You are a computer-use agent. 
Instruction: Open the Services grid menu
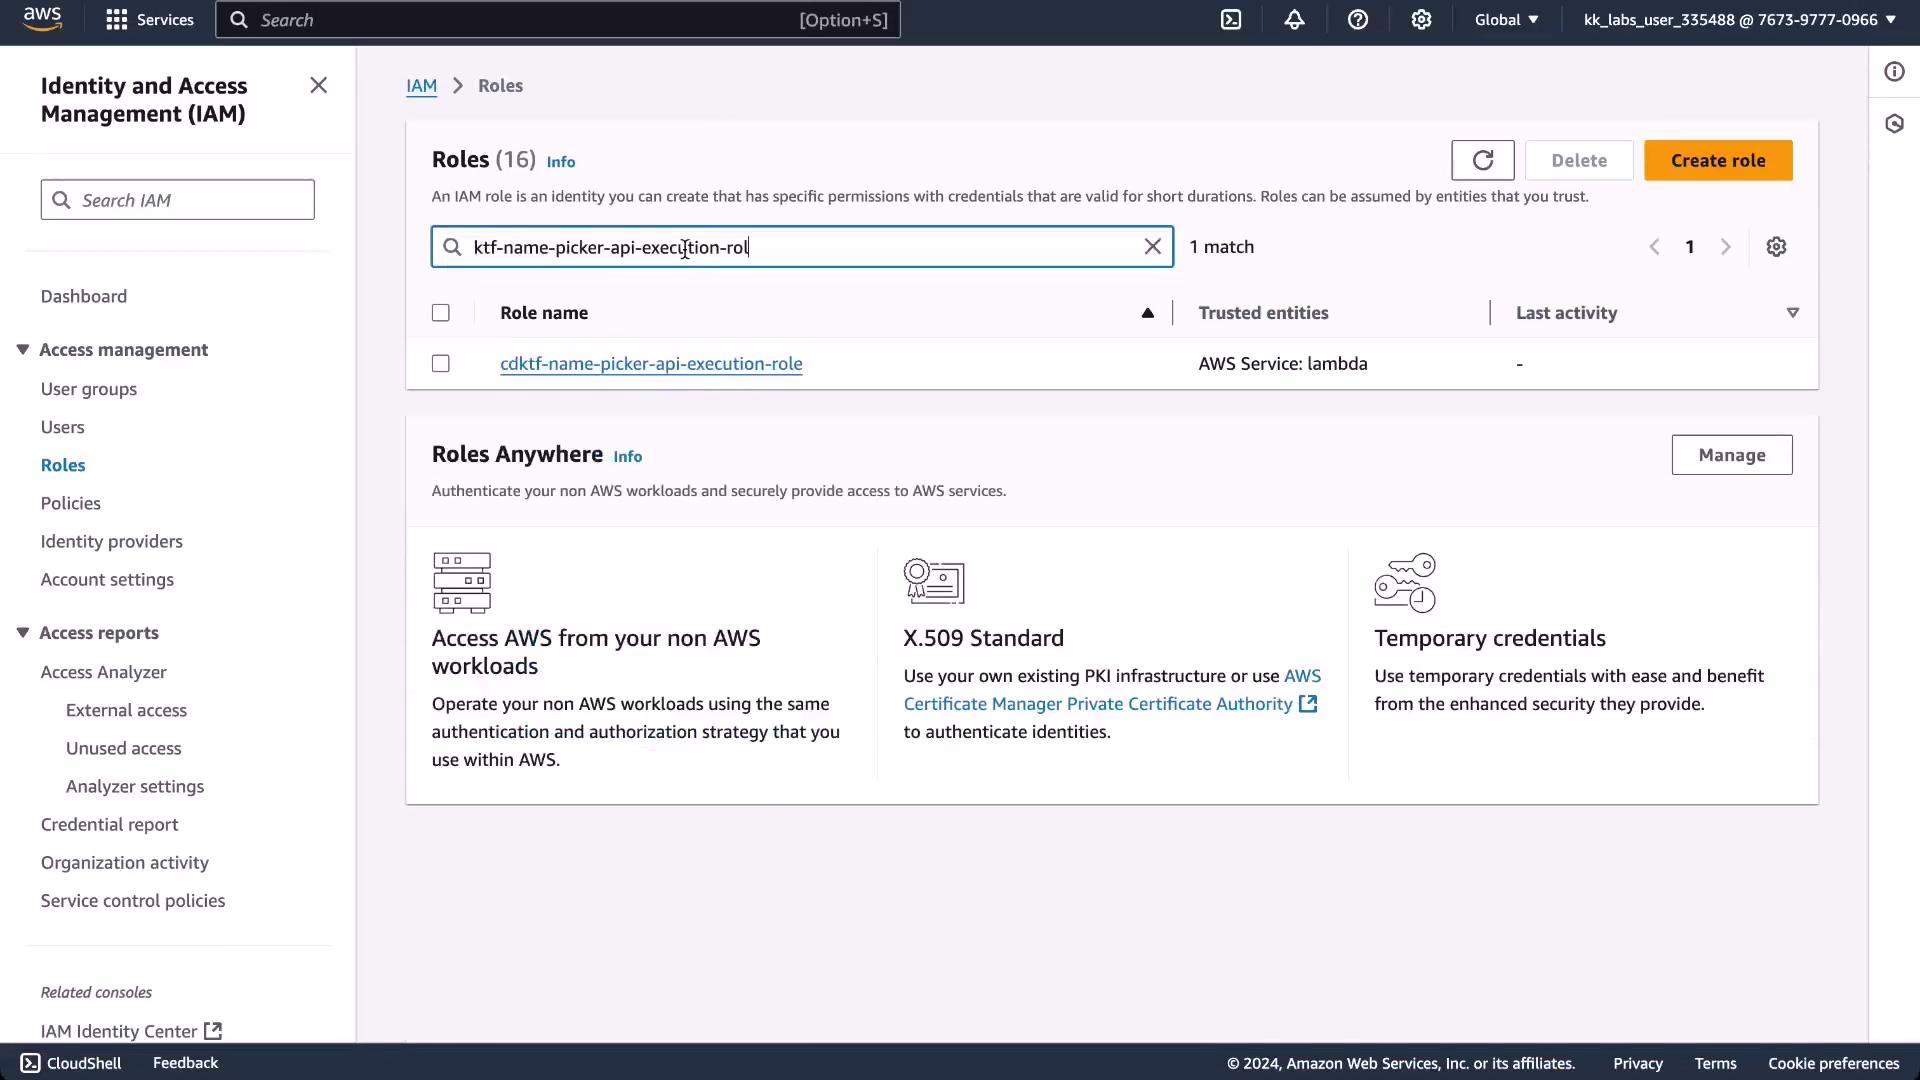[x=150, y=20]
